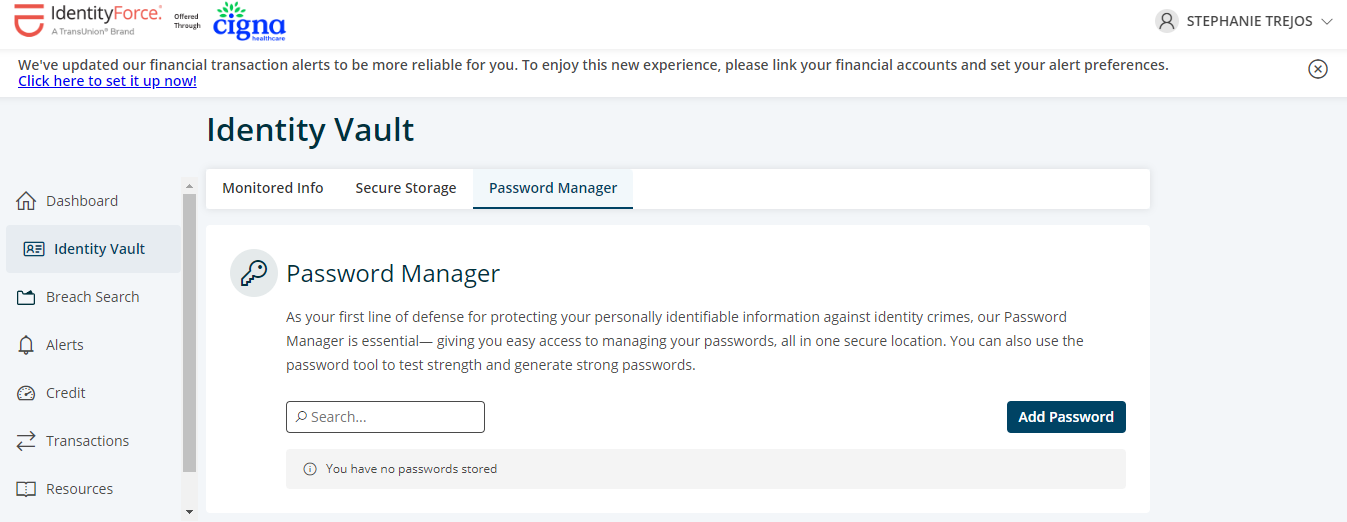
Task: Click the Credit gauge icon
Action: pyautogui.click(x=27, y=393)
